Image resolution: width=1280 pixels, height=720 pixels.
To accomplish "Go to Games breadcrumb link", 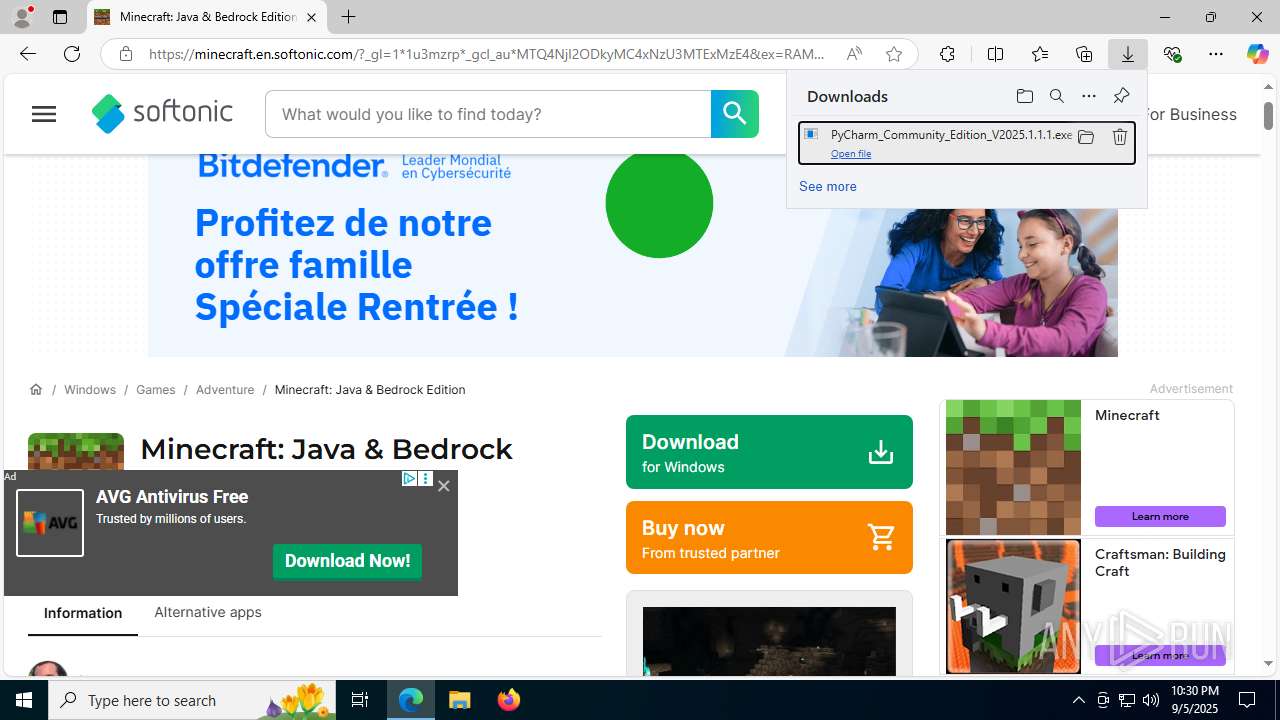I will (x=156, y=390).
